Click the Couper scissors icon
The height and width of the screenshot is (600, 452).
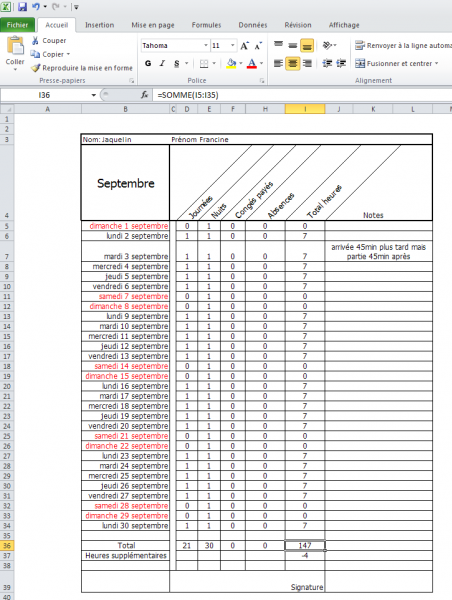tap(35, 41)
